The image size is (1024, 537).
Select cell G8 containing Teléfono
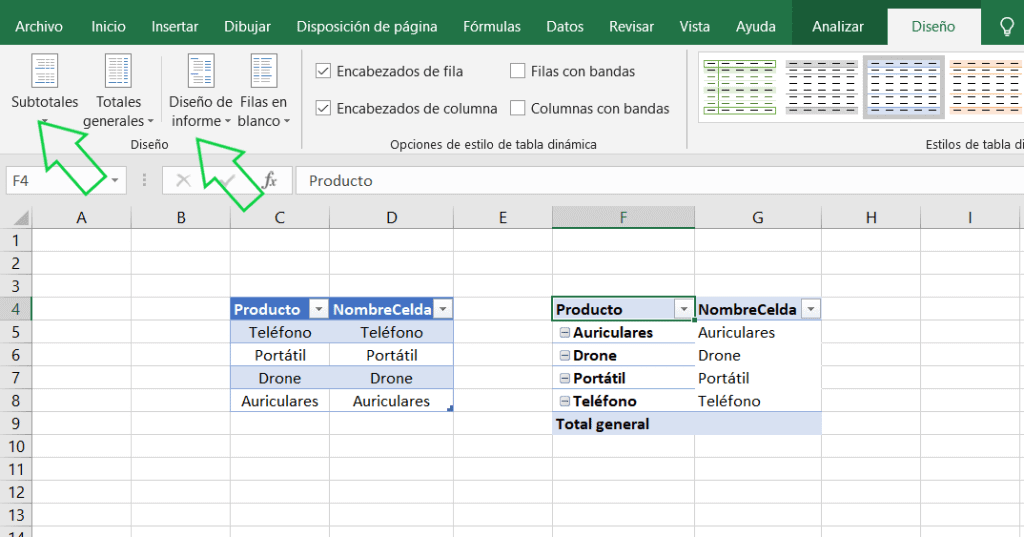pos(758,400)
